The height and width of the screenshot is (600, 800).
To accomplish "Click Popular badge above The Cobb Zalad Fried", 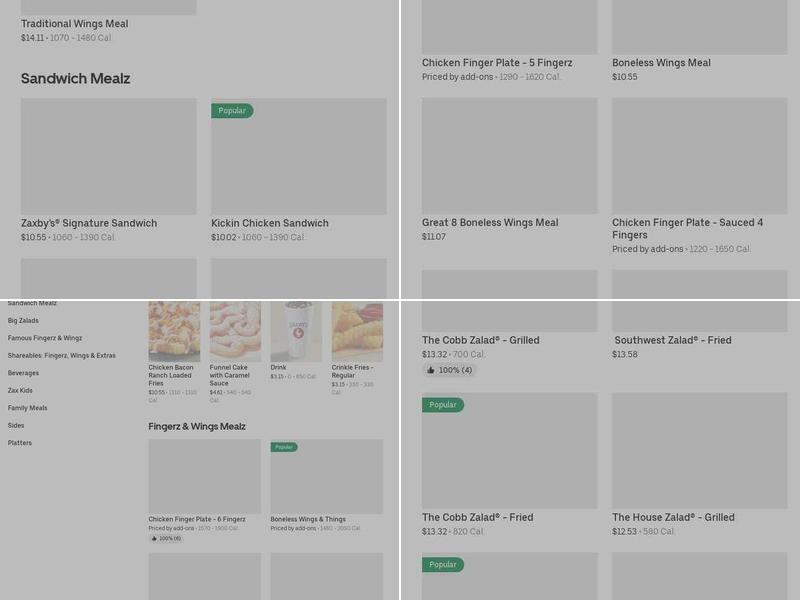I will tap(443, 405).
